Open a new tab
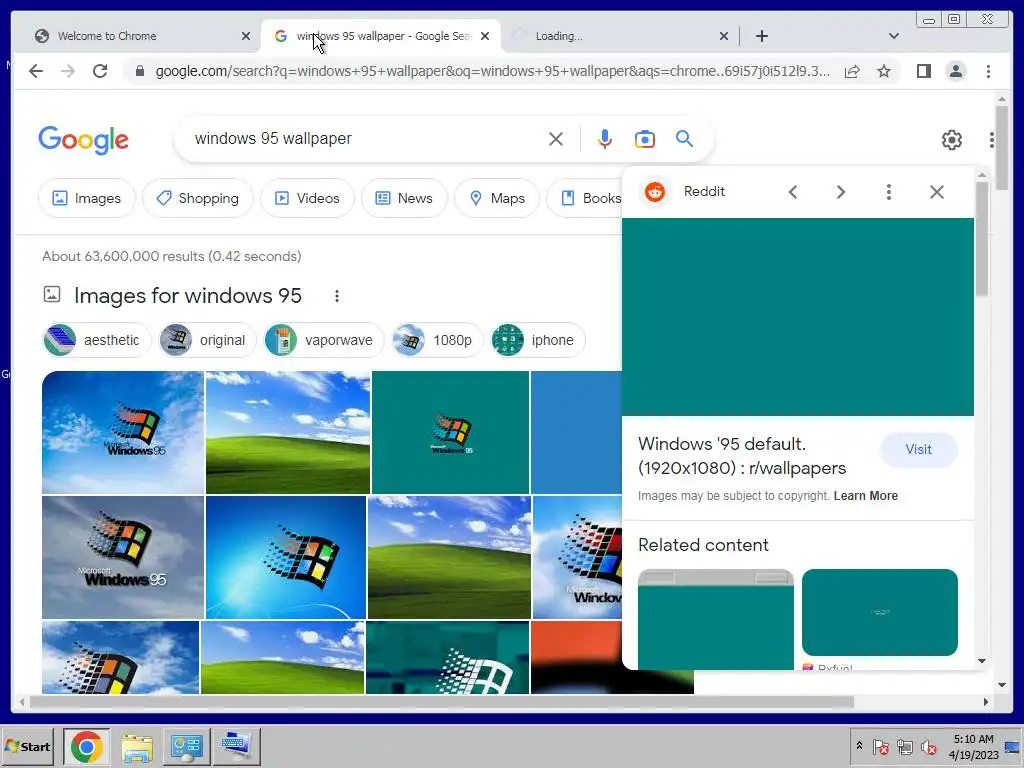The height and width of the screenshot is (768, 1024). click(761, 36)
